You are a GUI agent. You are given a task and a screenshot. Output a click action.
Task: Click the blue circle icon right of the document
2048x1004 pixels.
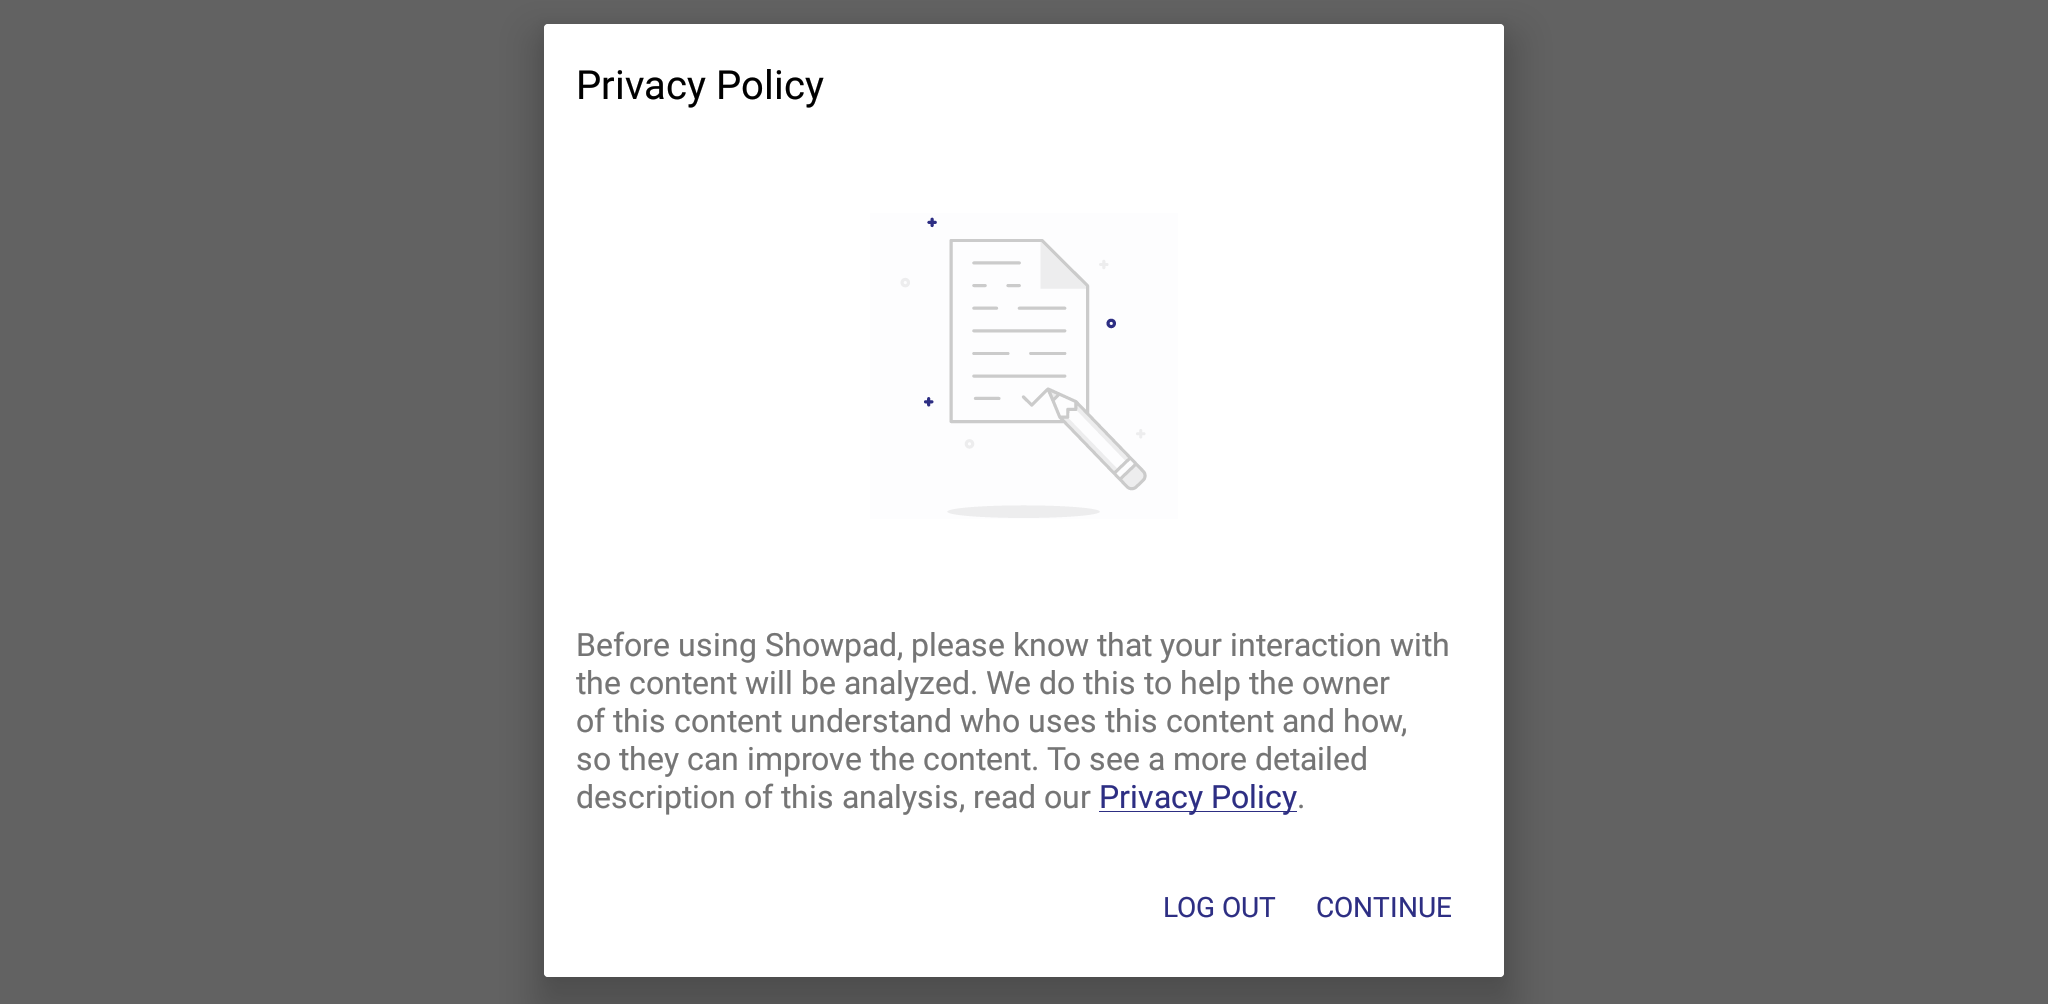1111,323
